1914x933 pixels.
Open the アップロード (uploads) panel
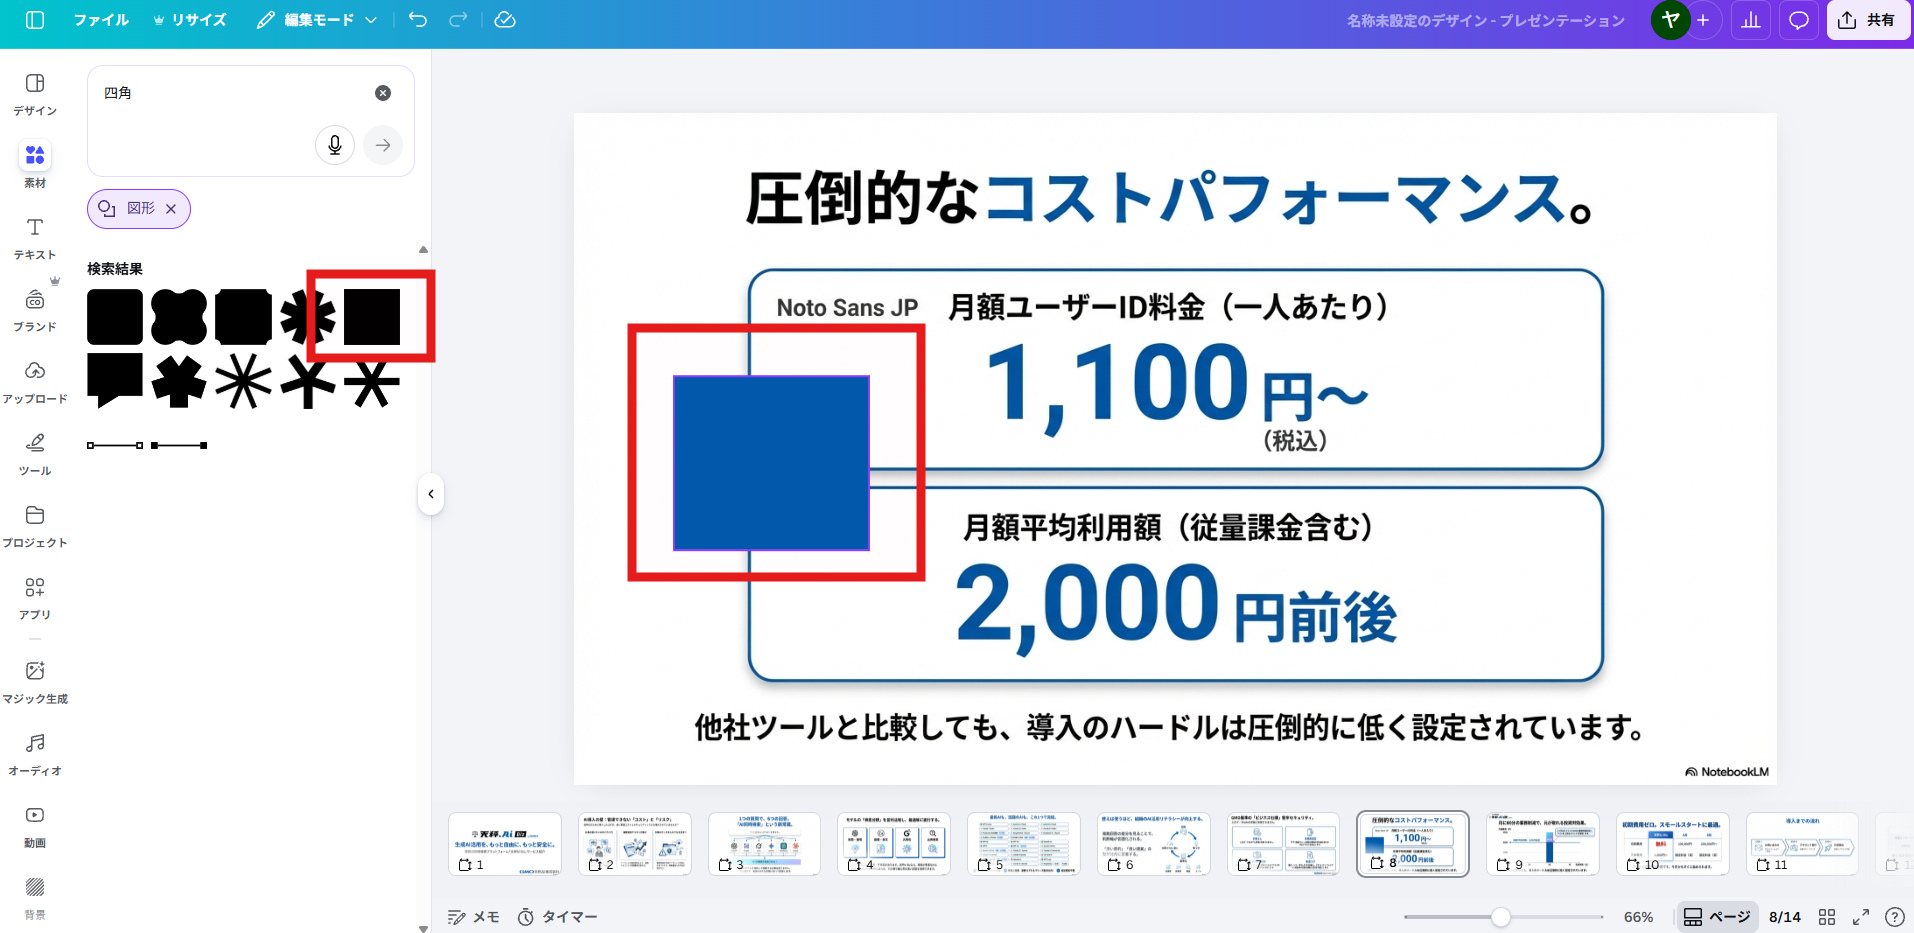tap(34, 380)
